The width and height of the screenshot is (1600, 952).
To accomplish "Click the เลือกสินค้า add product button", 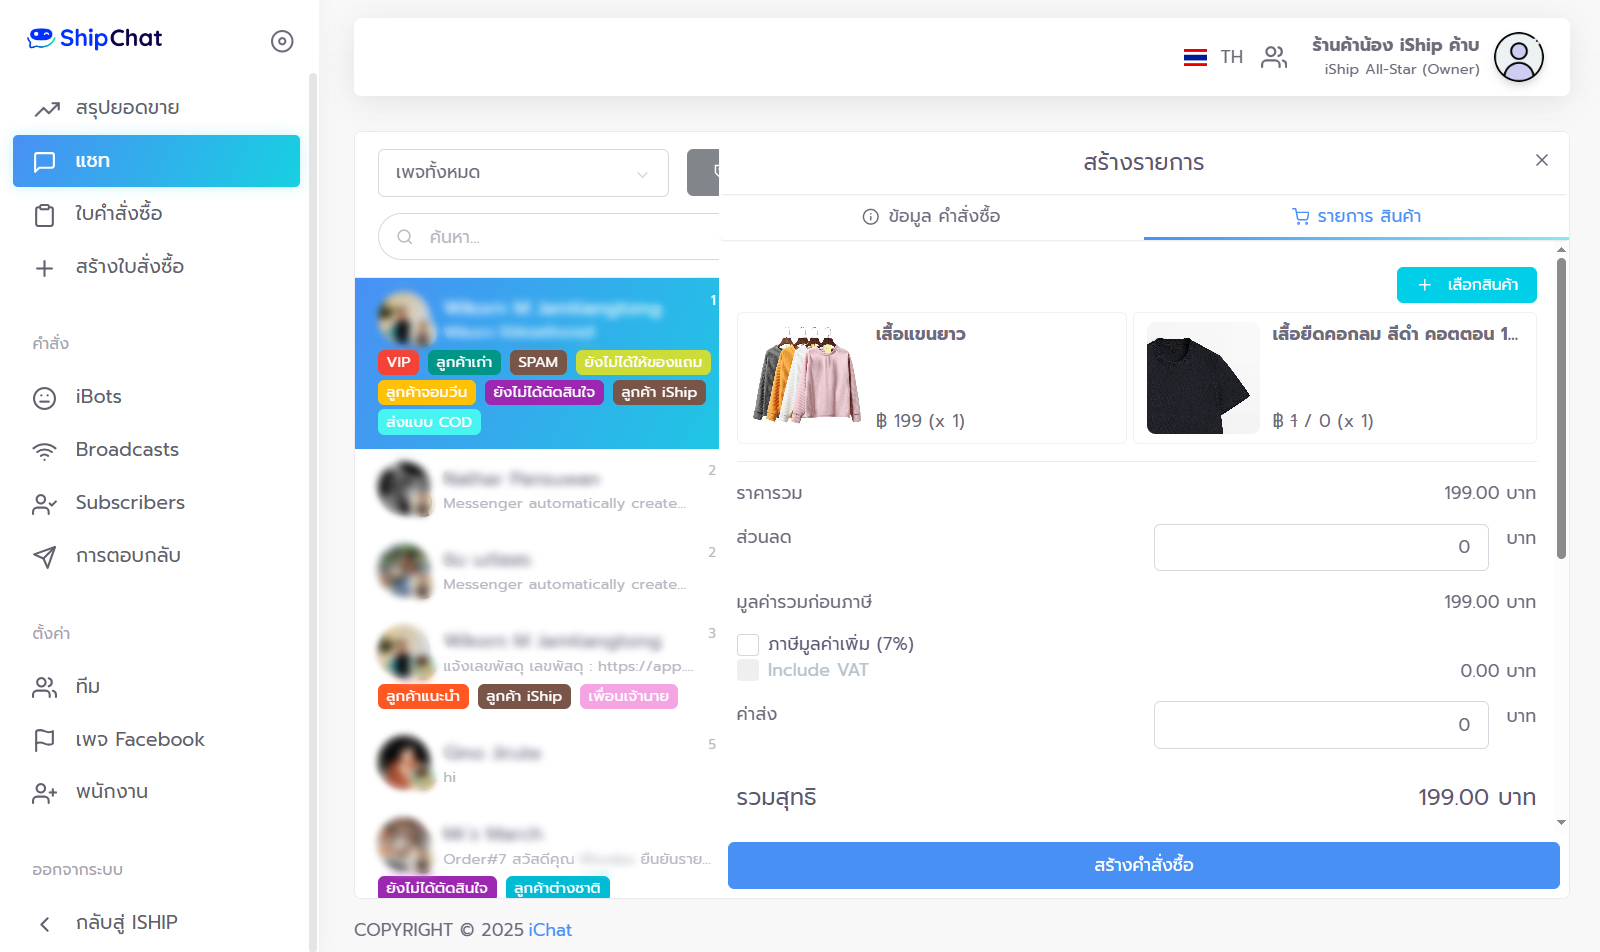I will pyautogui.click(x=1467, y=285).
